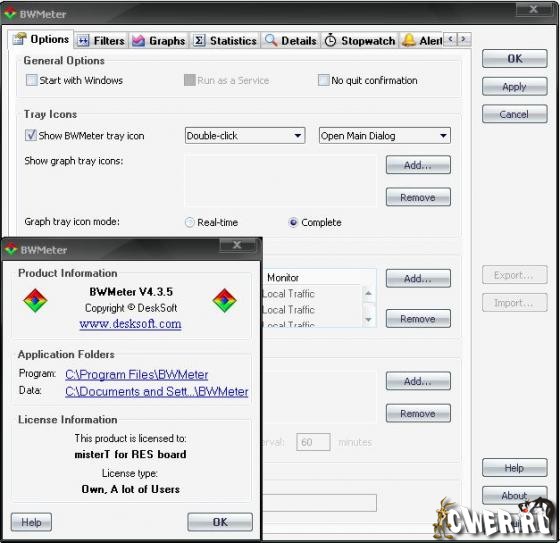The image size is (560, 543).
Task: Click the Export button
Action: 514,275
